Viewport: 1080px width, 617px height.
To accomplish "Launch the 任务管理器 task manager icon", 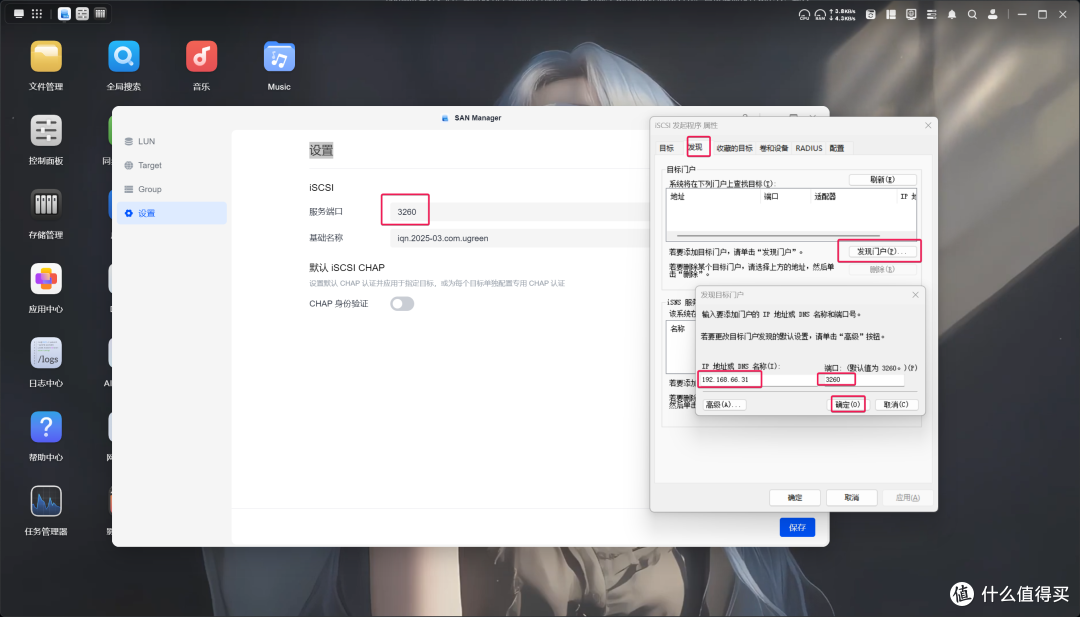I will pos(46,501).
